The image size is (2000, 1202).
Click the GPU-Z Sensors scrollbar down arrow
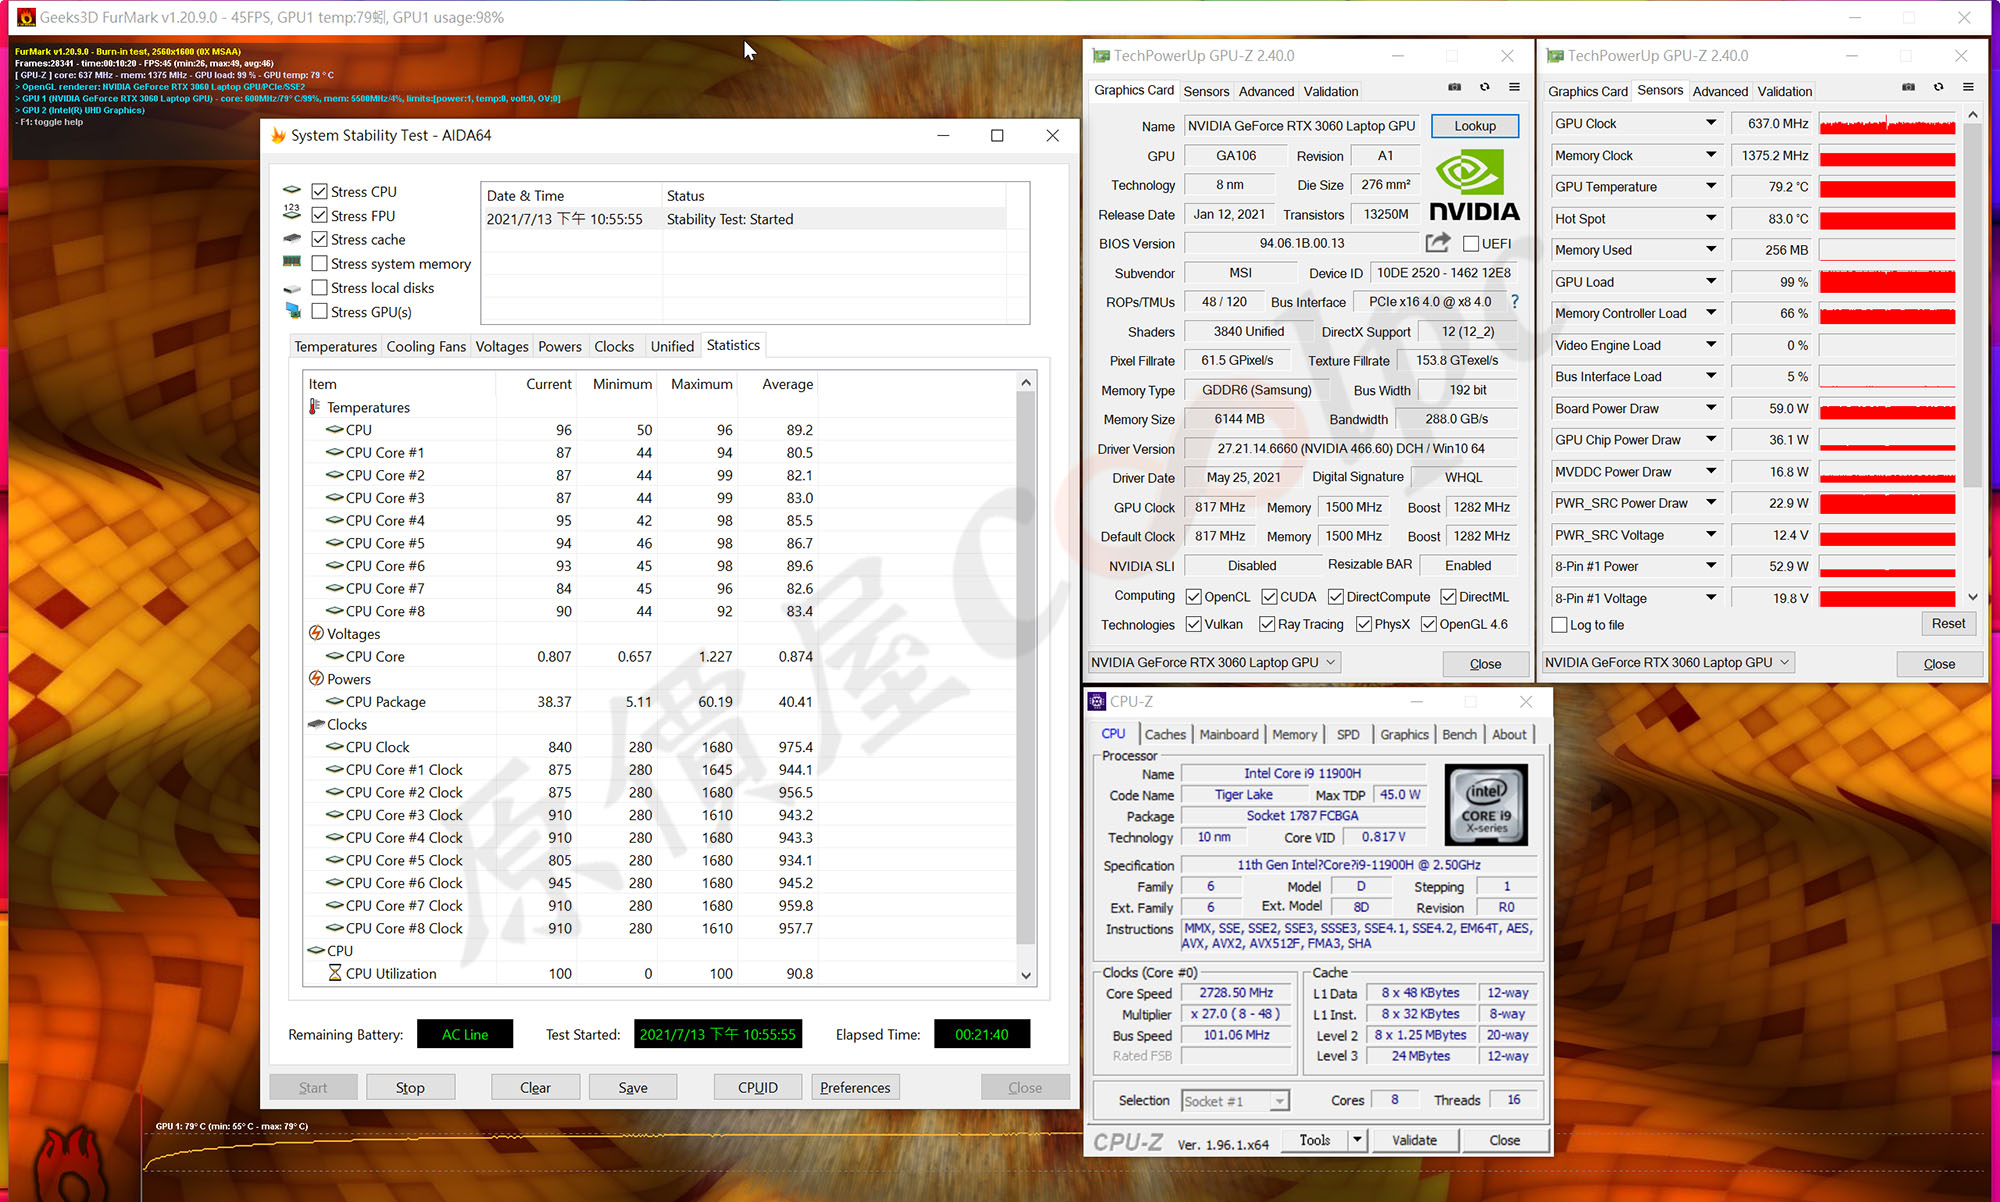pyautogui.click(x=1972, y=597)
